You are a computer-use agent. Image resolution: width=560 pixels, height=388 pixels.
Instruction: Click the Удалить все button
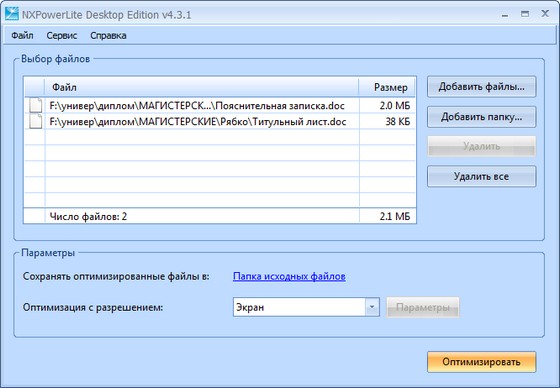[481, 176]
